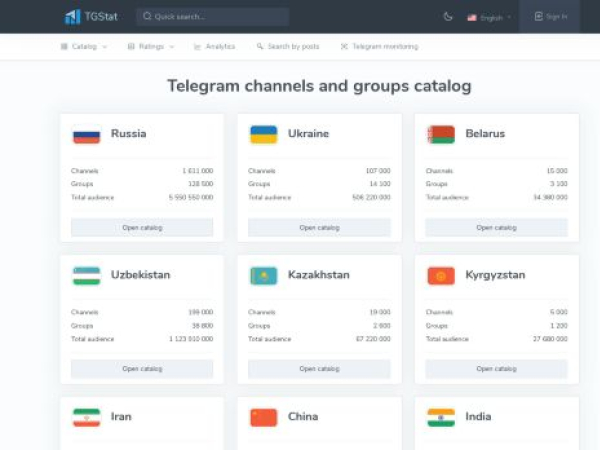Select the Kazakhstan heading
Image resolution: width=600 pixels, height=450 pixels.
(x=319, y=275)
